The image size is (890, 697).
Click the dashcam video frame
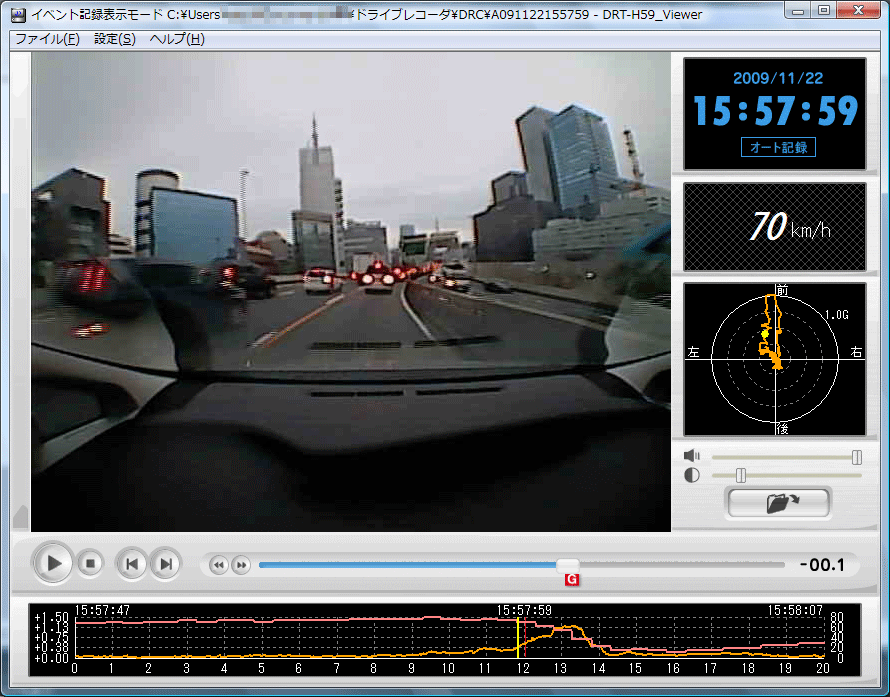pyautogui.click(x=351, y=291)
